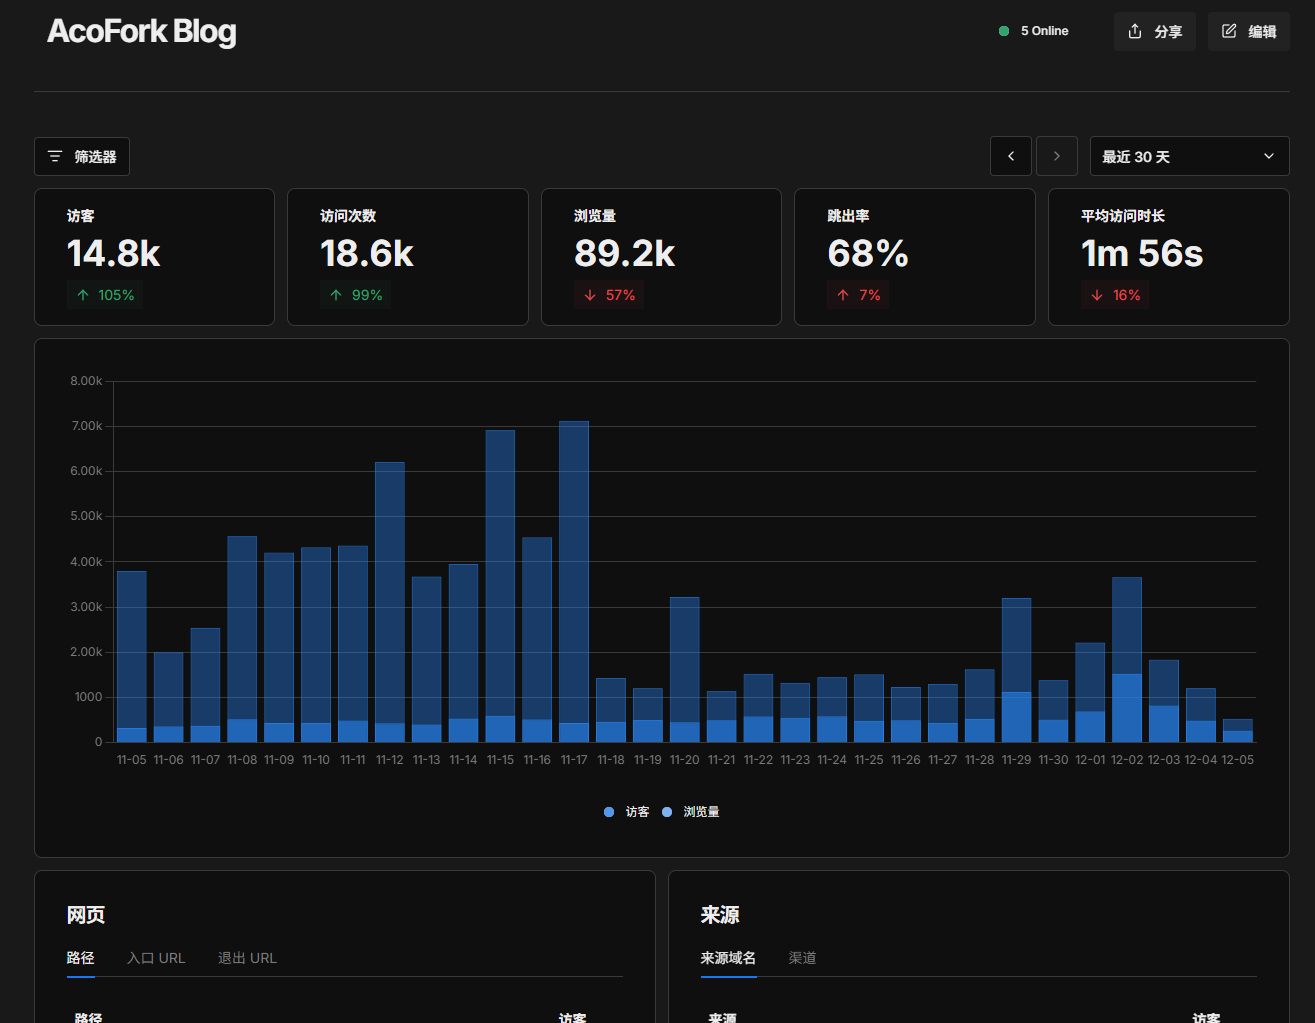Open the AcoFork Blog title link
The width and height of the screenshot is (1315, 1023).
(x=142, y=32)
